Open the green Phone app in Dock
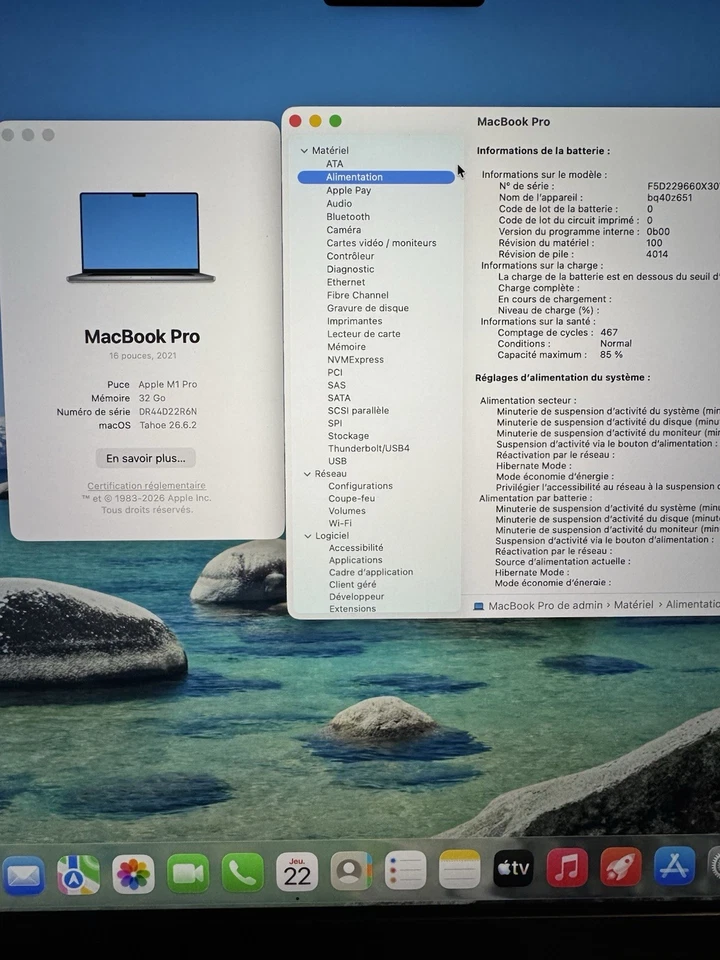This screenshot has height=960, width=720. coord(242,872)
